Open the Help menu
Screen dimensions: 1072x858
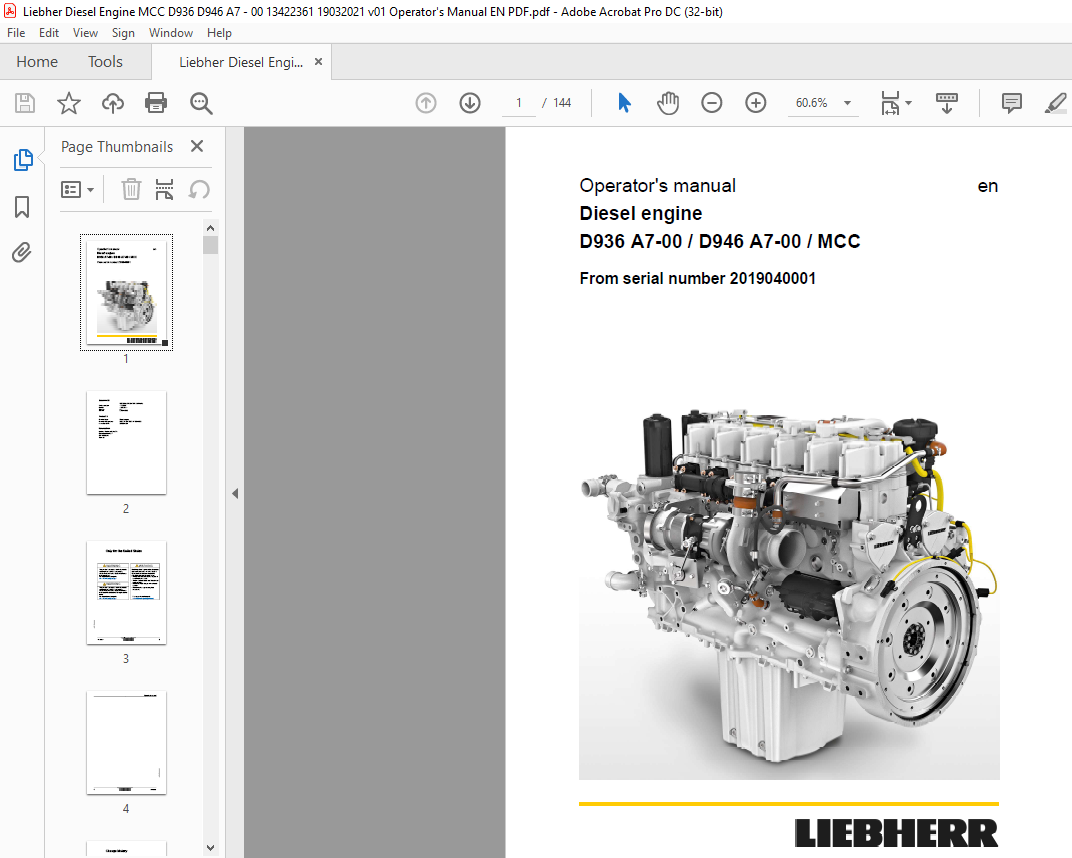[219, 33]
